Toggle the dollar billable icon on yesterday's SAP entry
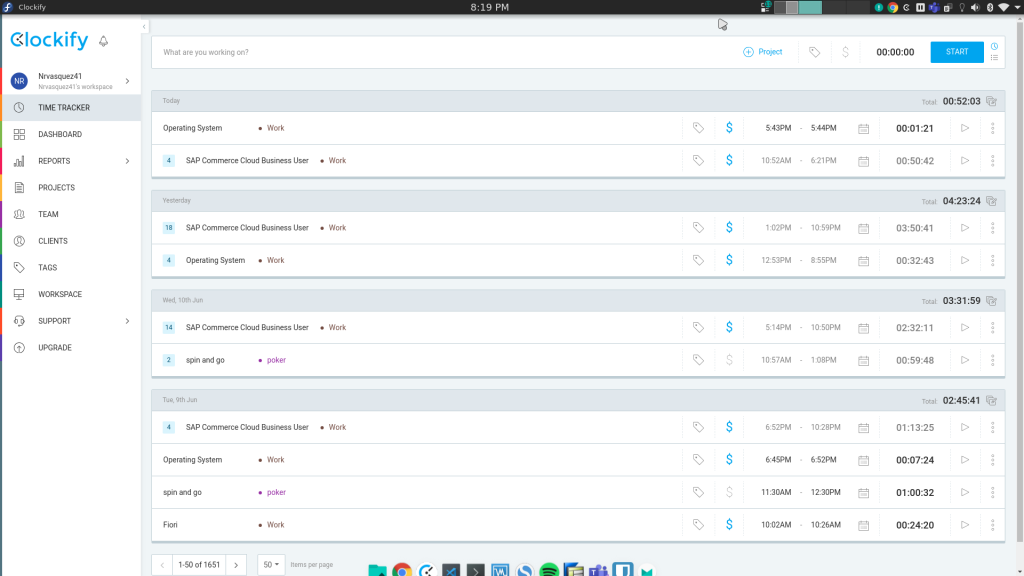Viewport: 1024px width, 576px height. tap(729, 227)
